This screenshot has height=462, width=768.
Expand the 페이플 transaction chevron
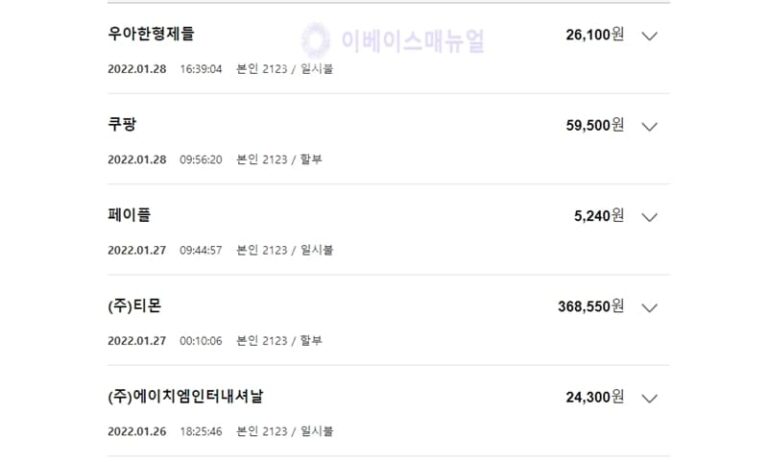coord(649,217)
